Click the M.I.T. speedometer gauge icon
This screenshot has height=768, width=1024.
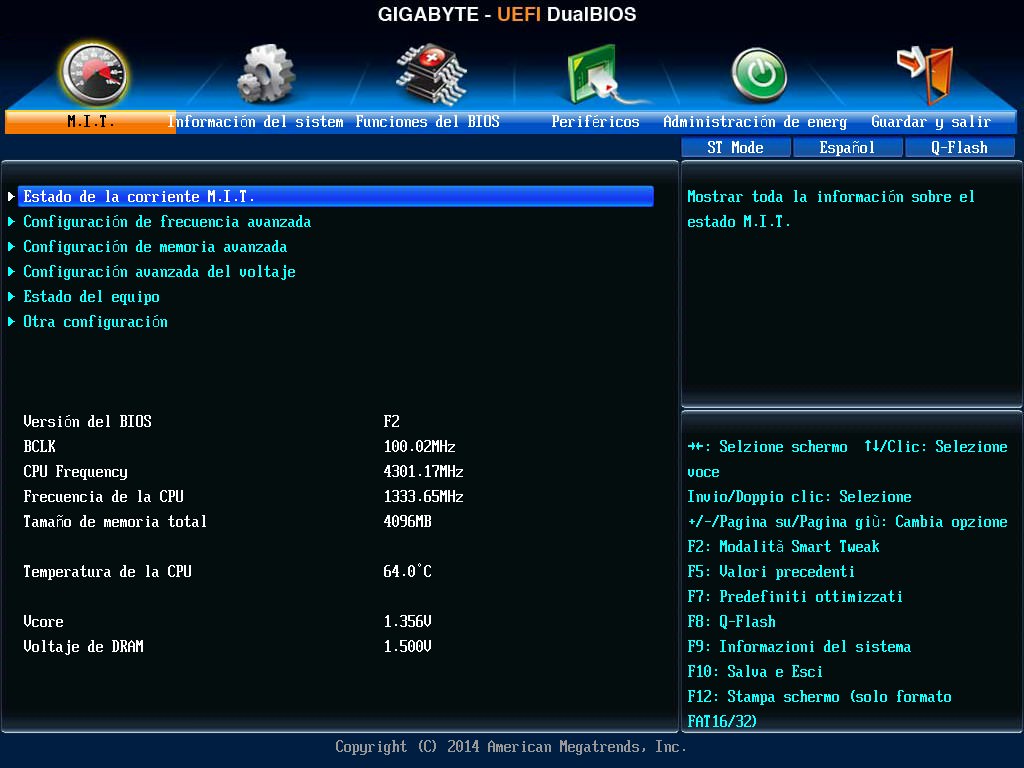coord(94,75)
